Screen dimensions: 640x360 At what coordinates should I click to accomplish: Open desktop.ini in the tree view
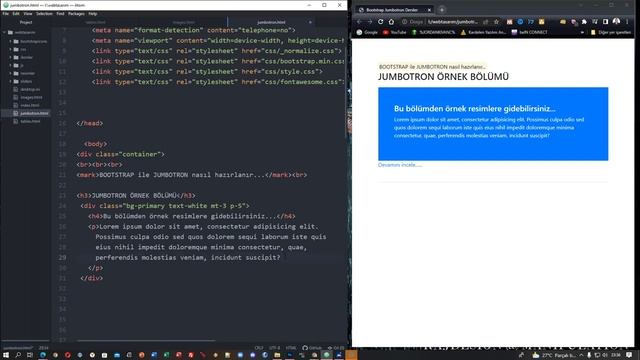pos(30,89)
